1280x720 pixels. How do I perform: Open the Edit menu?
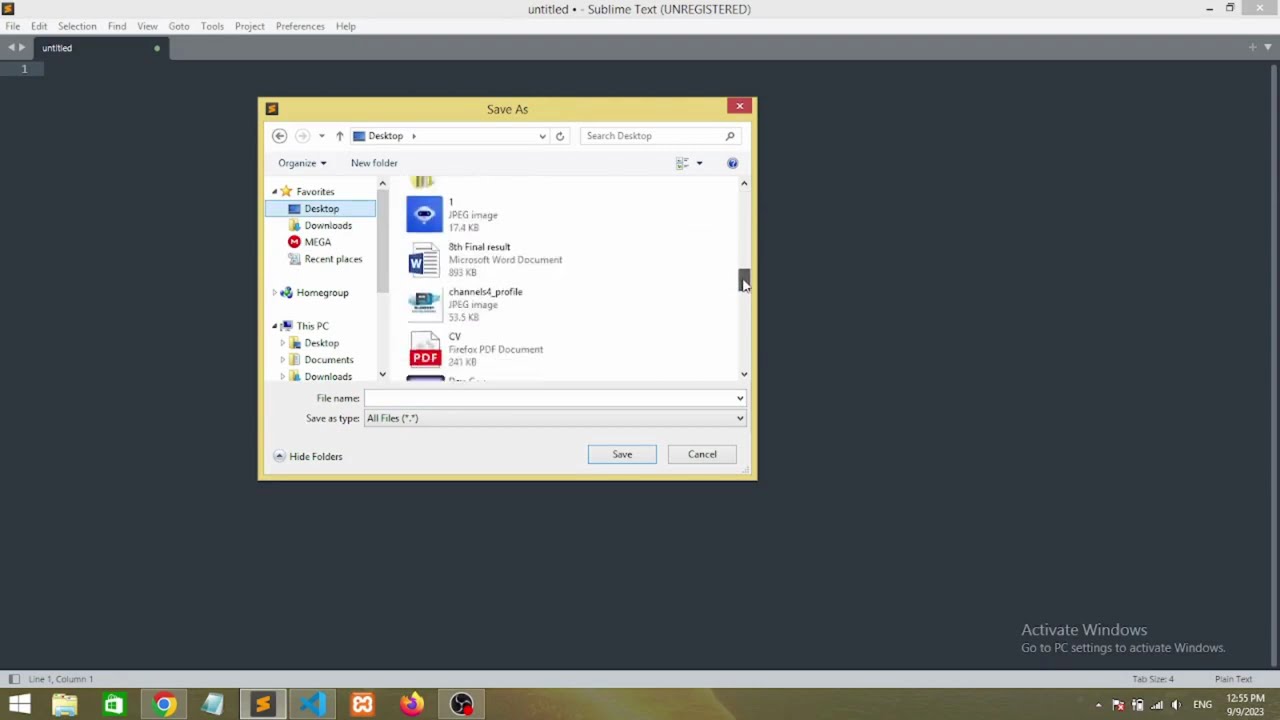(x=39, y=26)
